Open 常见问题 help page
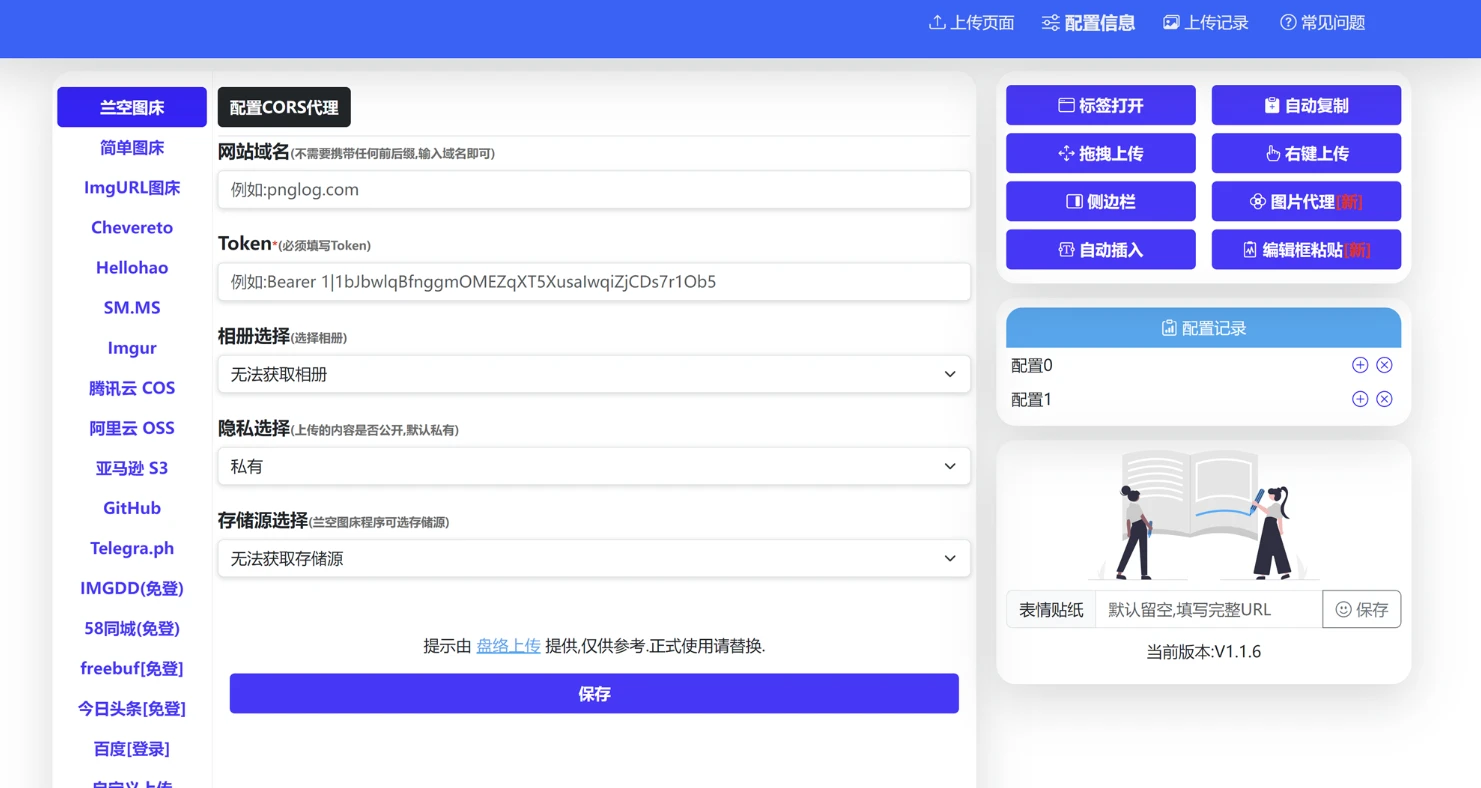 [x=1322, y=23]
